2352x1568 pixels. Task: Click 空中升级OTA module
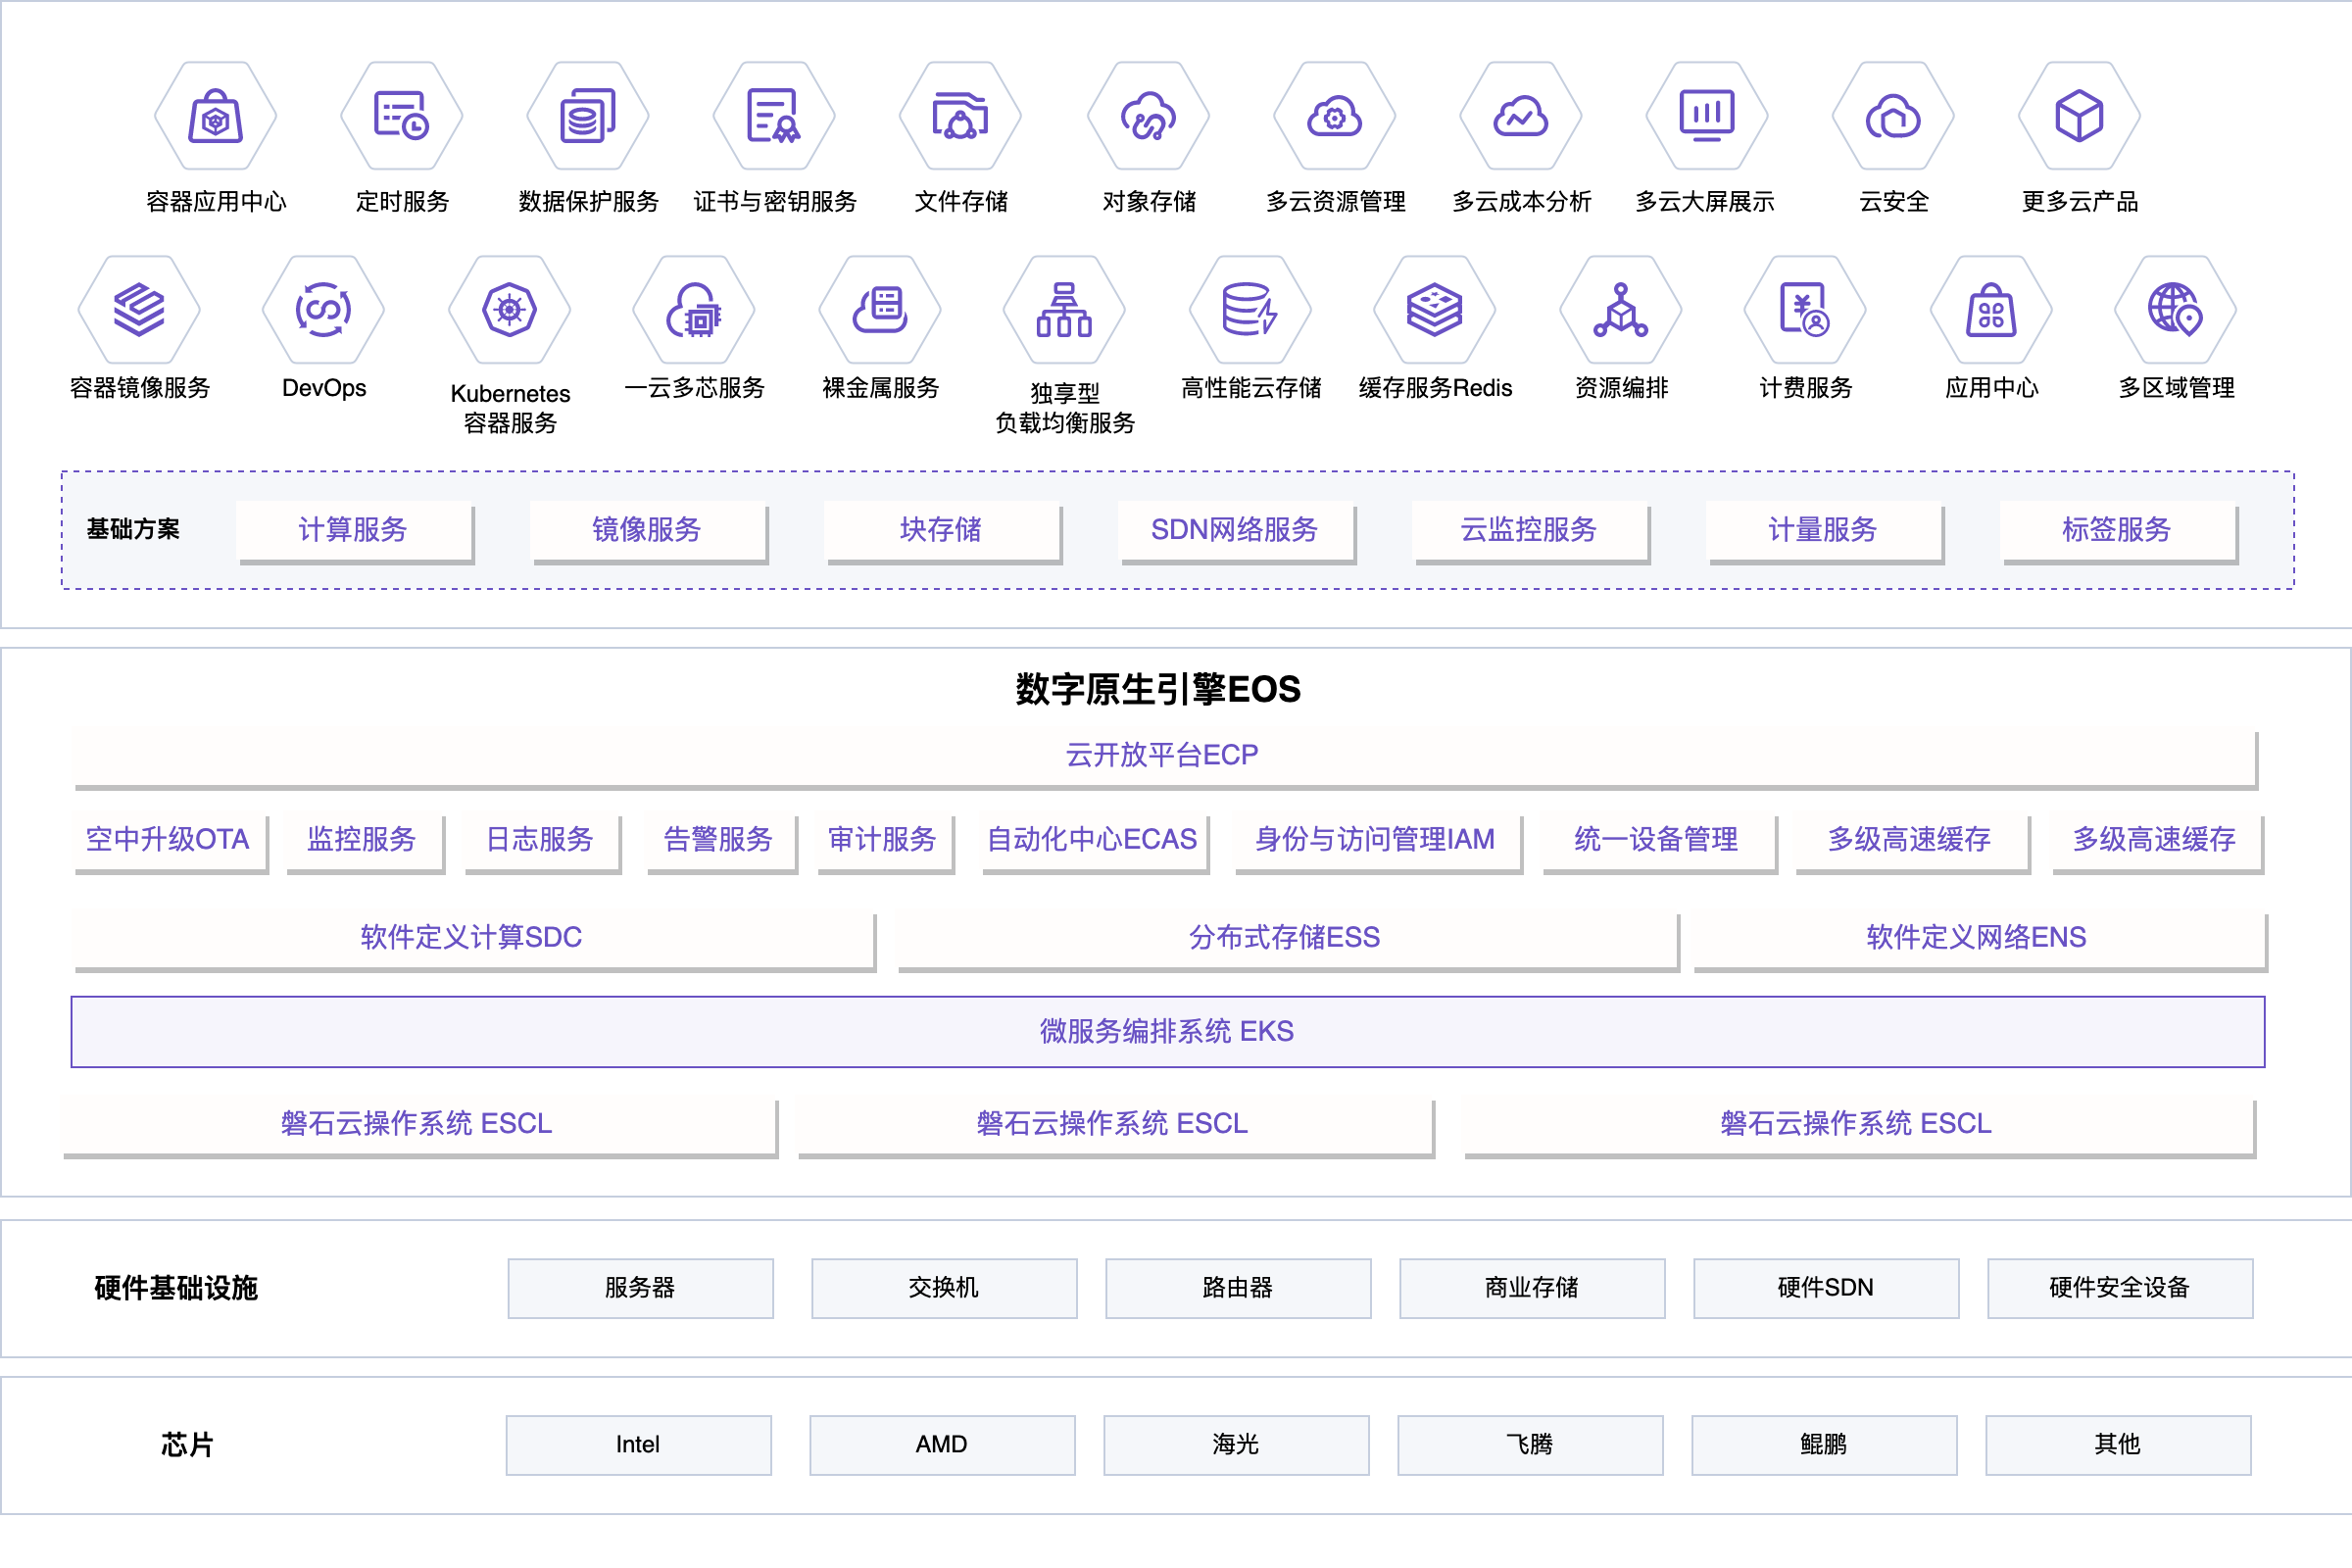coord(168,840)
